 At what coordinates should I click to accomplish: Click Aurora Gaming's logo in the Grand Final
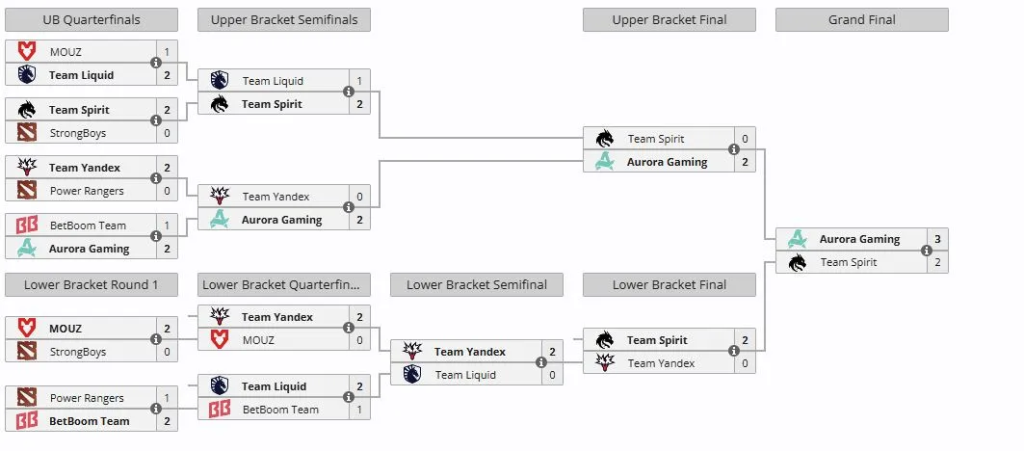click(x=797, y=239)
